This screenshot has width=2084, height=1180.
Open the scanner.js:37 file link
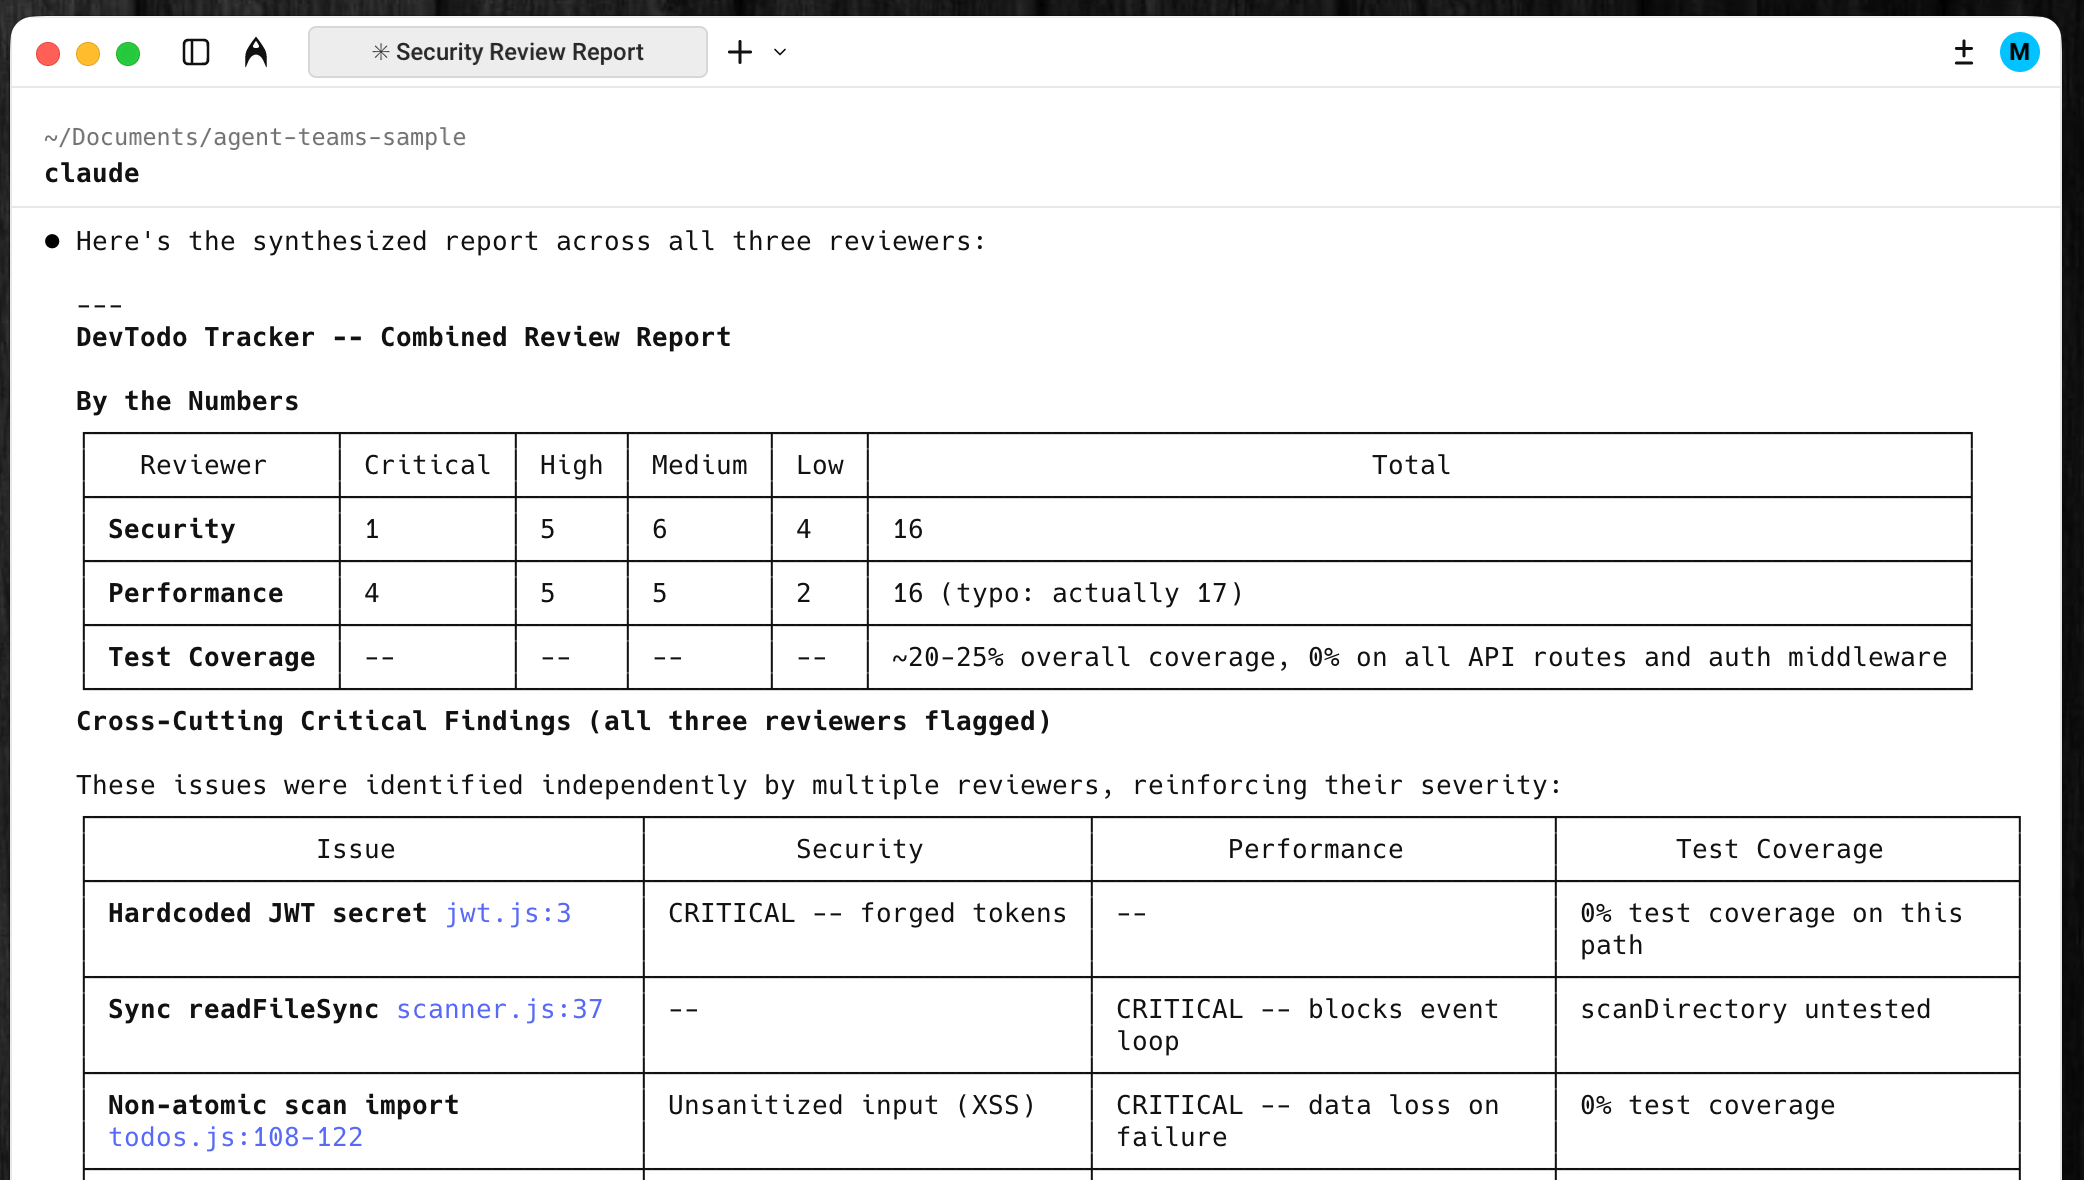click(x=499, y=1009)
